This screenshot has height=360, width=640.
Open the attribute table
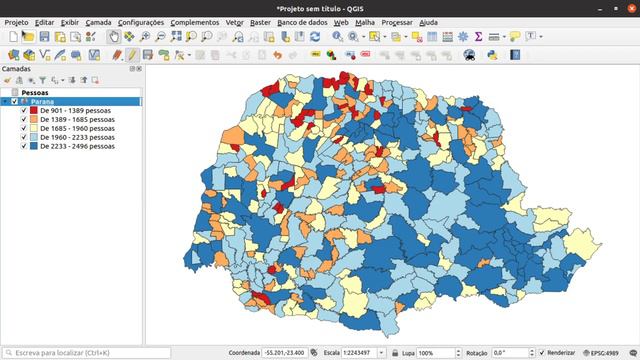point(432,37)
